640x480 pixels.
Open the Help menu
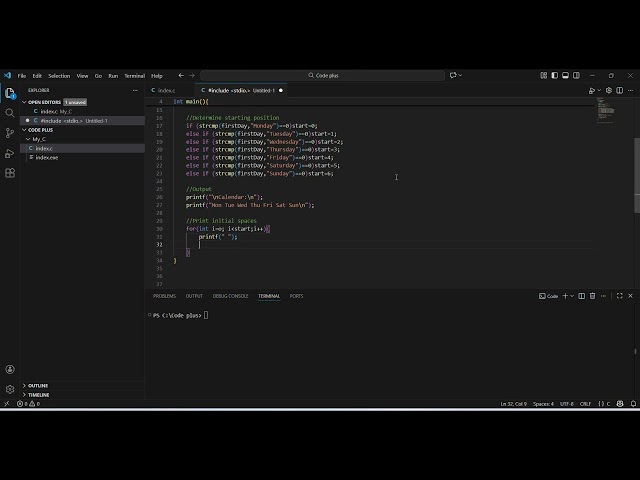157,76
